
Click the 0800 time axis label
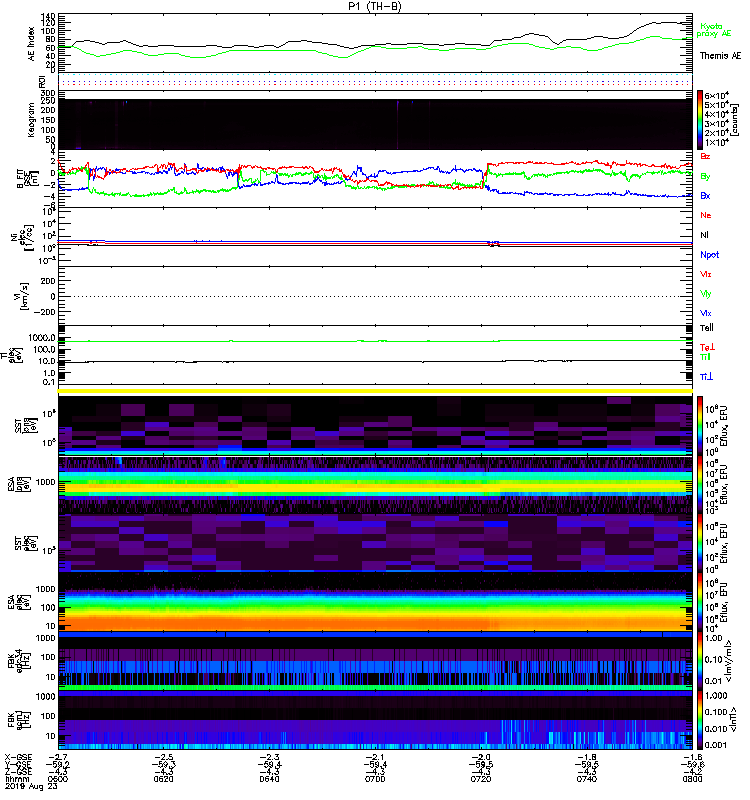click(x=692, y=779)
